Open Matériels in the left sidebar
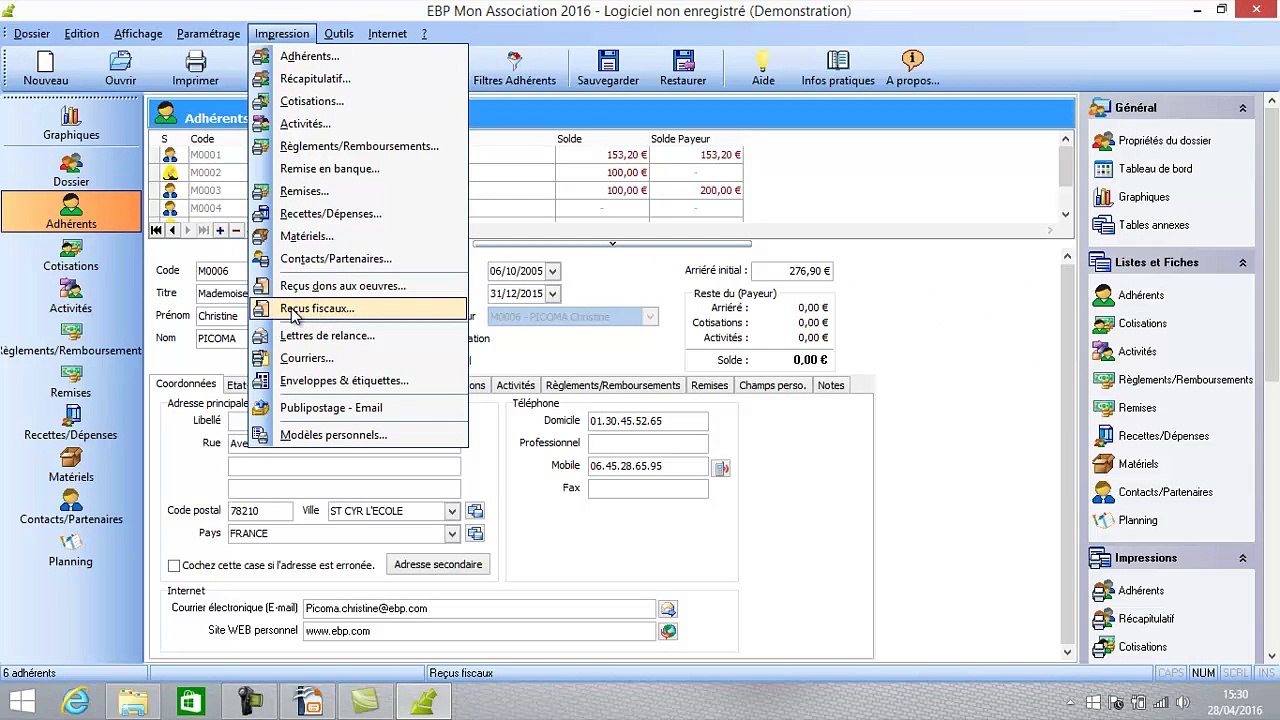Viewport: 1280px width, 720px height. click(x=71, y=466)
